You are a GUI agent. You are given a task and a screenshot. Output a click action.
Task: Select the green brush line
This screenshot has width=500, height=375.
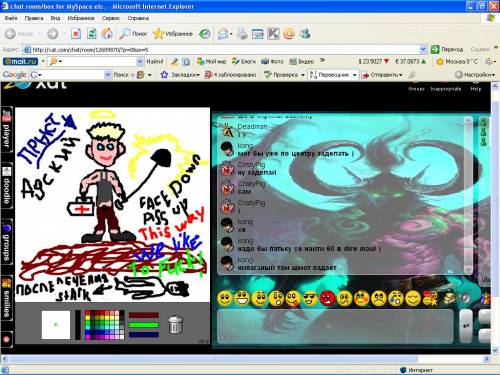tap(144, 325)
